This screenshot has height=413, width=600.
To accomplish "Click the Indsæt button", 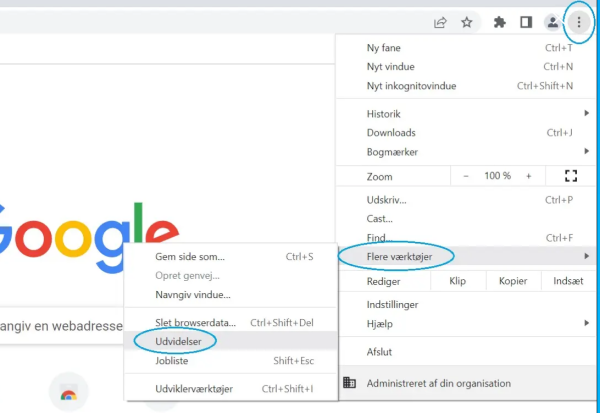I will point(568,281).
